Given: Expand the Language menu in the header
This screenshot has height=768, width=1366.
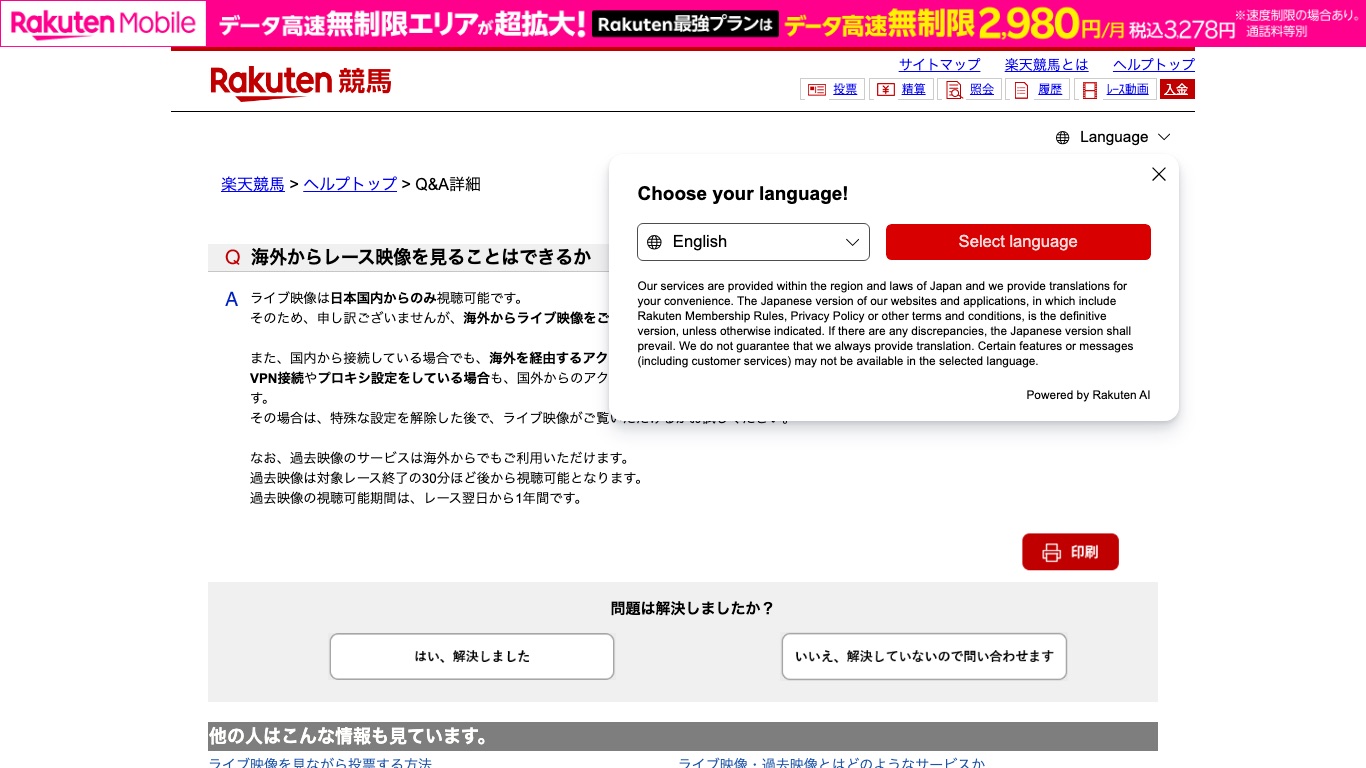Looking at the screenshot, I should click(x=1113, y=137).
